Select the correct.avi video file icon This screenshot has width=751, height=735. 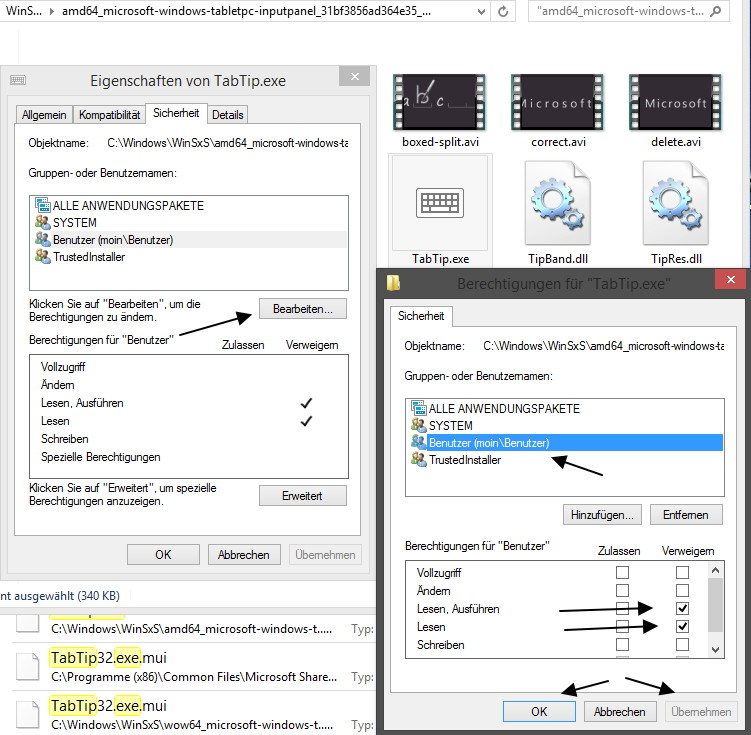coord(558,102)
